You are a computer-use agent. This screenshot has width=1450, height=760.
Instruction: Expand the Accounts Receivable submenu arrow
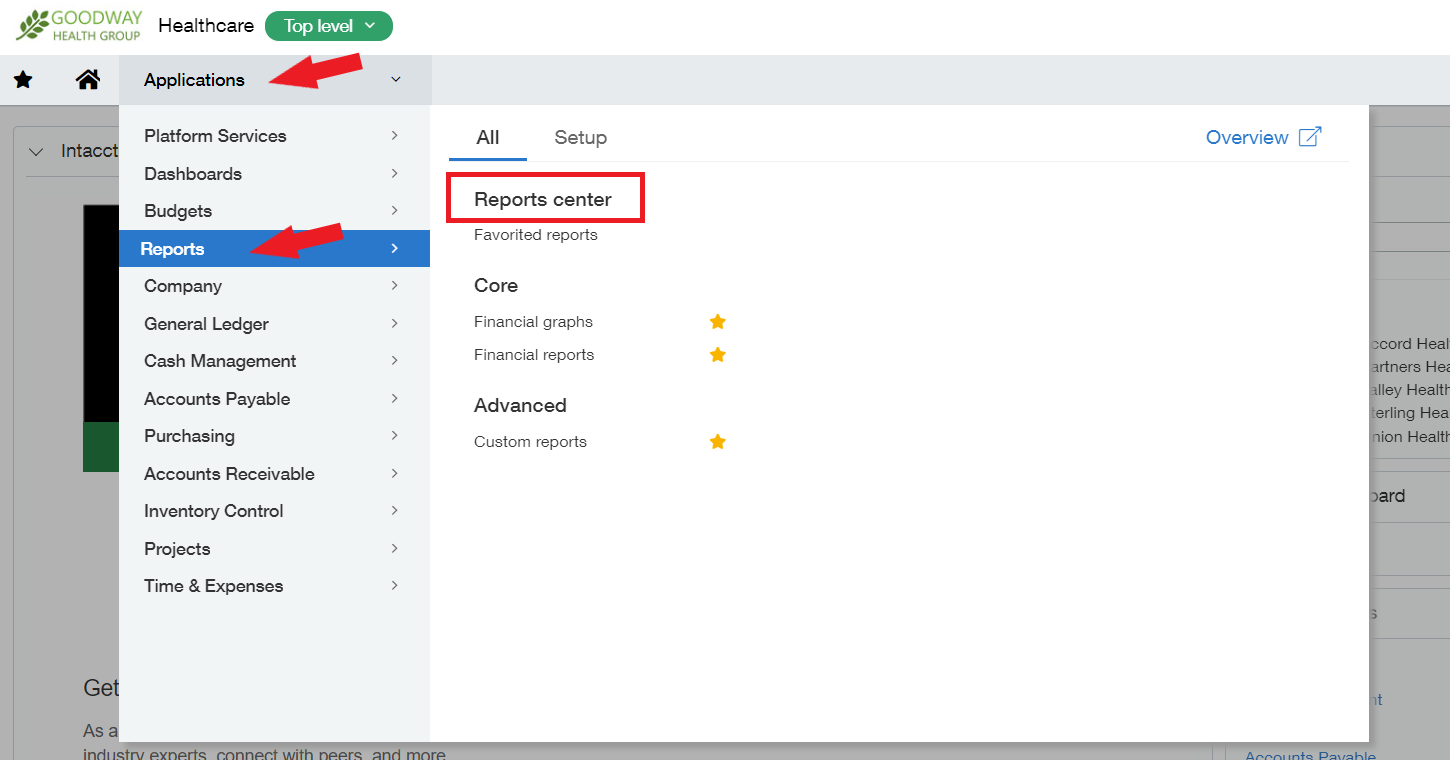[x=395, y=473]
